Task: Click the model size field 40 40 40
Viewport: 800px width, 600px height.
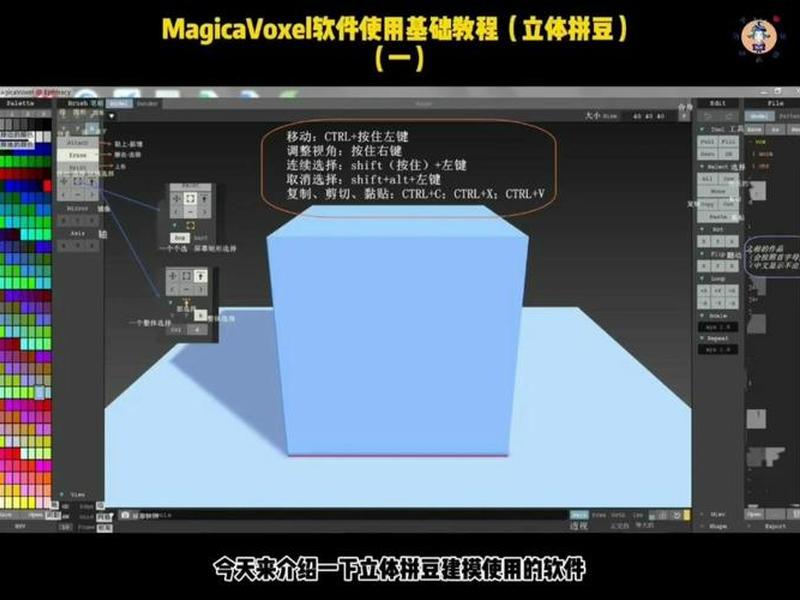Action: tap(649, 116)
